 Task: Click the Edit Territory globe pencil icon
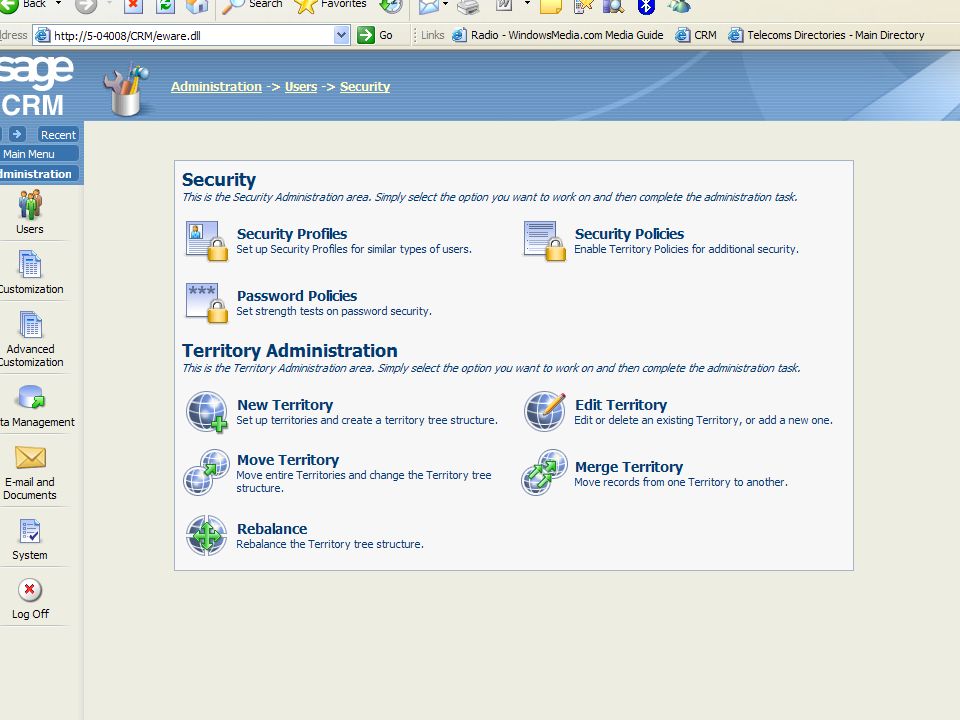coord(544,412)
